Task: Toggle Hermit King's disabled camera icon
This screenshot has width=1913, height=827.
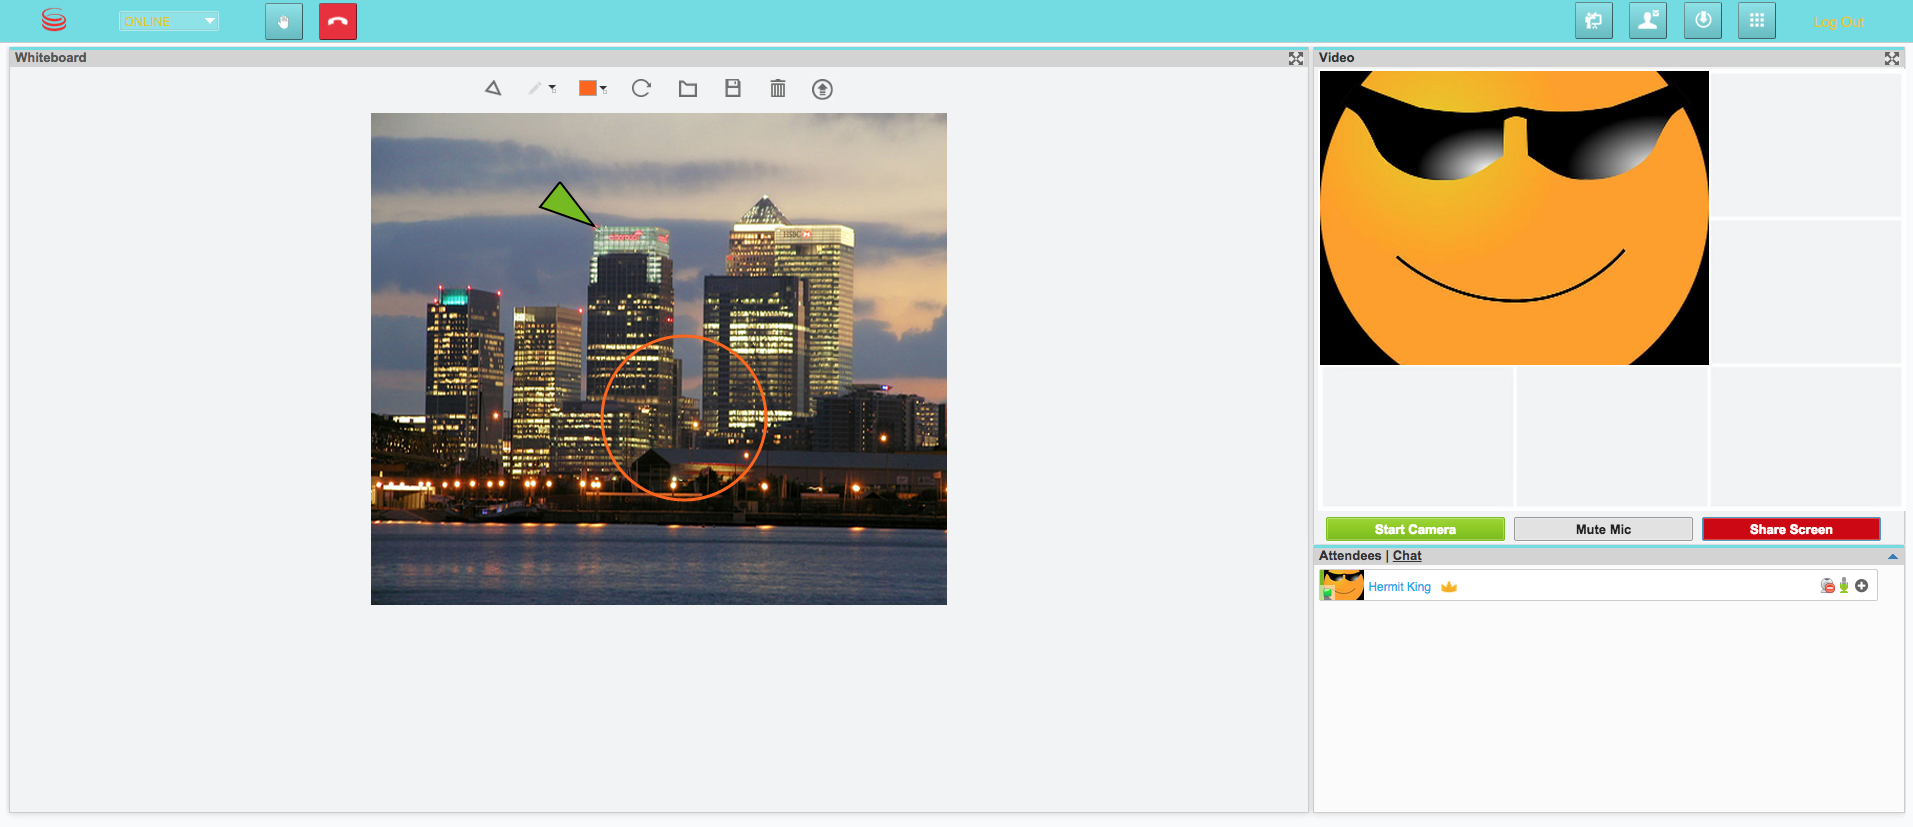Action: coord(1828,586)
